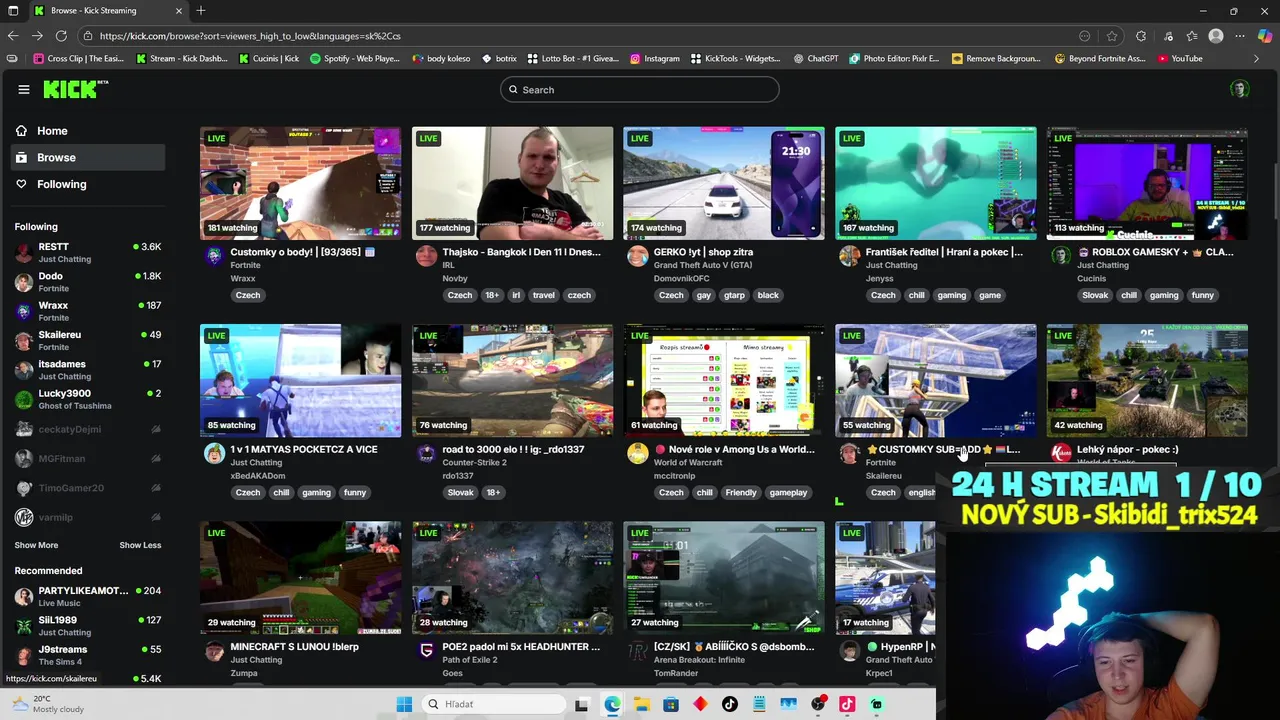Open Lucky3900 in Following list

click(88, 399)
